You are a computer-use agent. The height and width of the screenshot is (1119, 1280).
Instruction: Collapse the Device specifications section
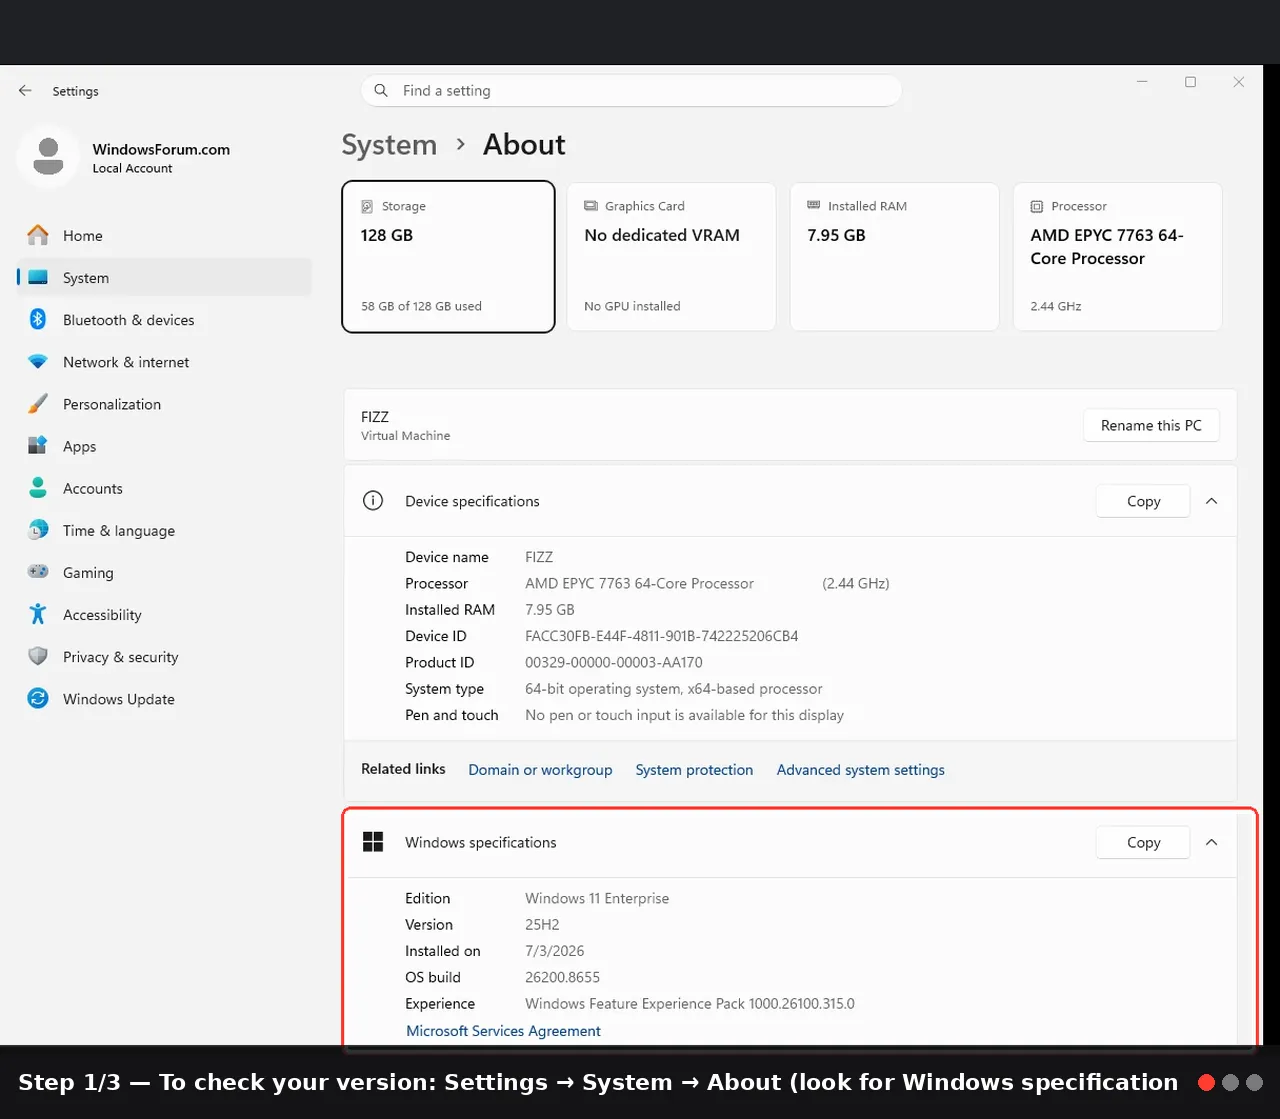(1211, 501)
